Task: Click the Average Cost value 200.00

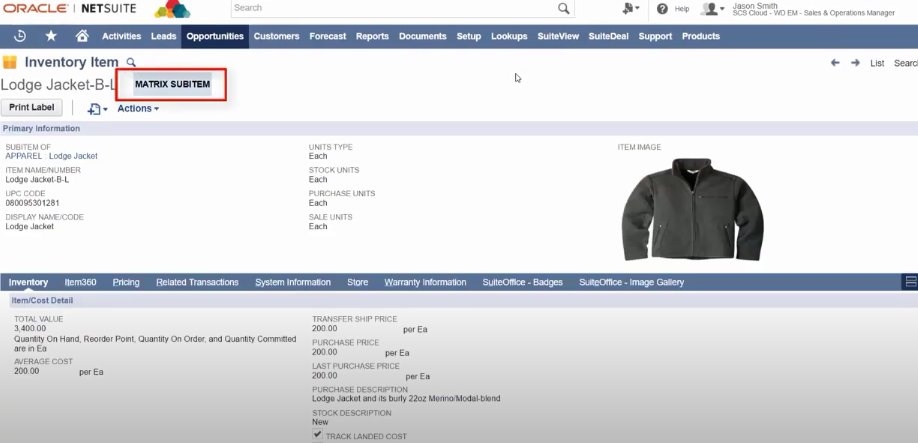Action: [26, 371]
